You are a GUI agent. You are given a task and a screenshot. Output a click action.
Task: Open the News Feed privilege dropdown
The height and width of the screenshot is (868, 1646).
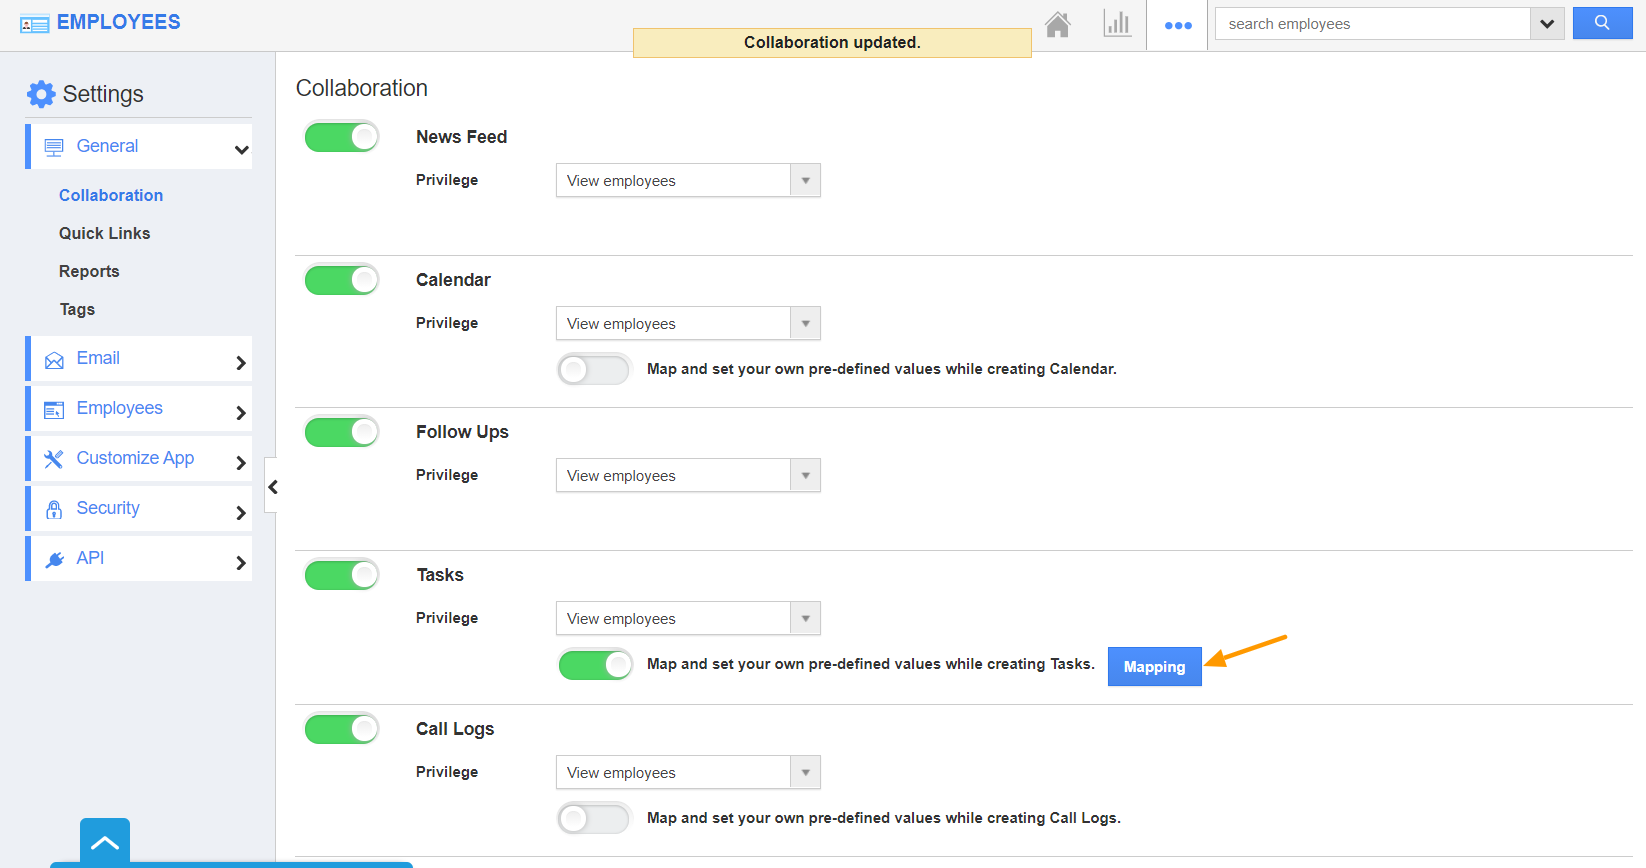tap(688, 181)
